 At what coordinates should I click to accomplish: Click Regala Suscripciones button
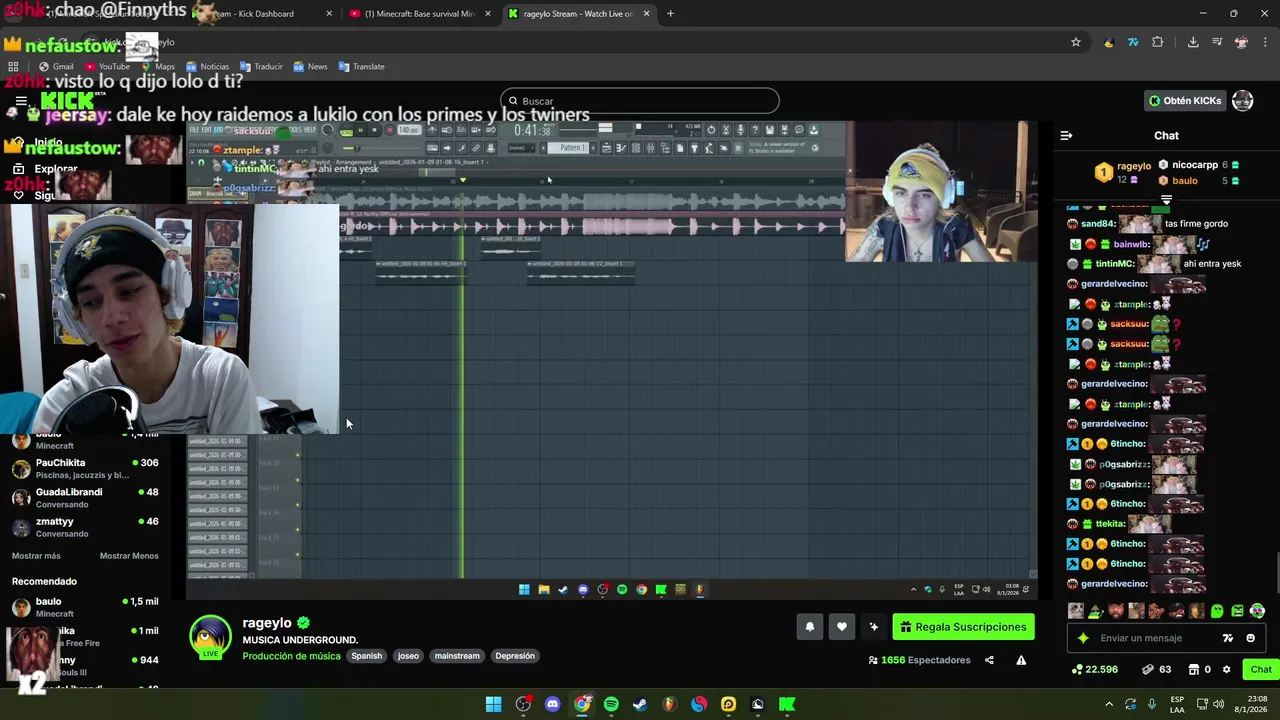click(963, 627)
